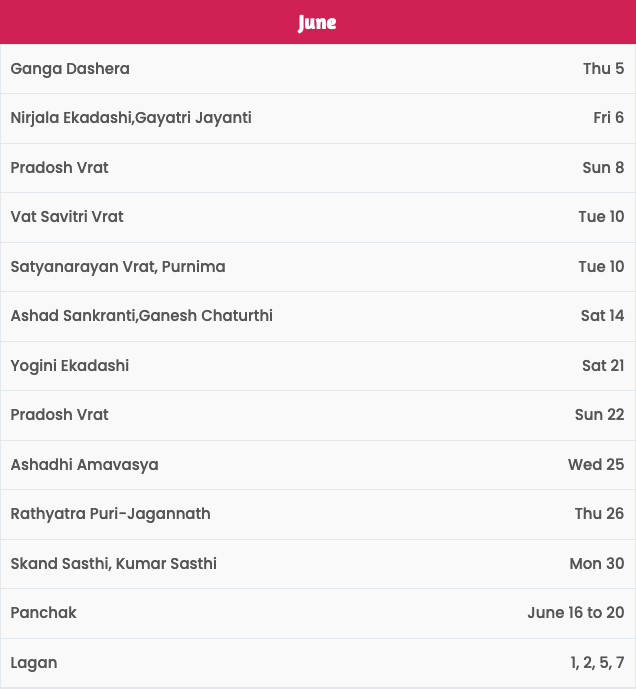Click Rathyatra Puri-Jagannath row
636x689 pixels.
tap(318, 514)
